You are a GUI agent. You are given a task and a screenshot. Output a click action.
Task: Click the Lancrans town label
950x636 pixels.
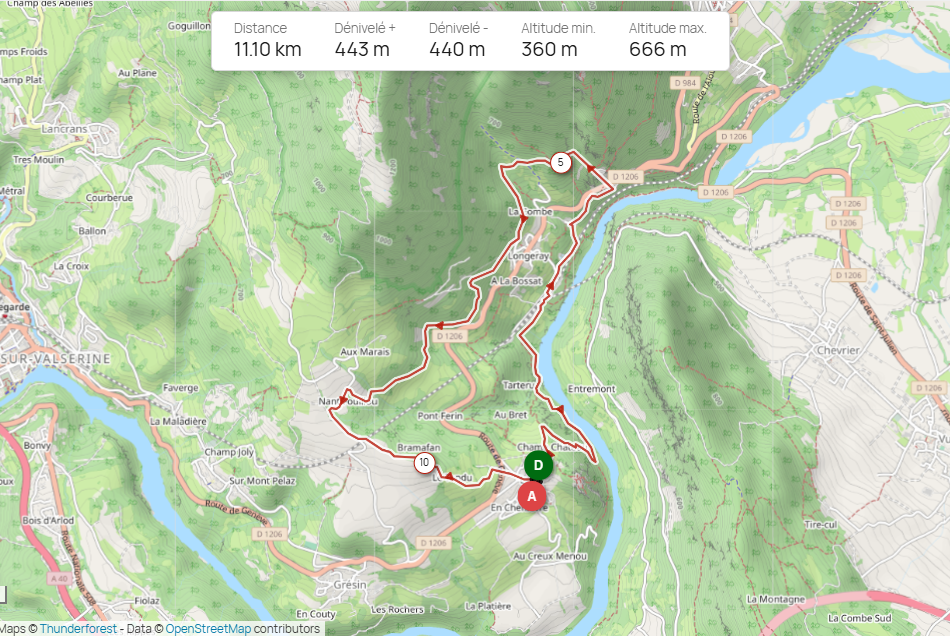coord(64,129)
